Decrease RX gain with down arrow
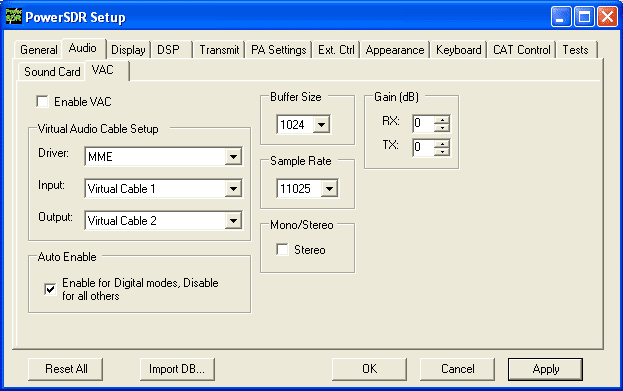Viewport: 623px width, 391px height. (442, 128)
